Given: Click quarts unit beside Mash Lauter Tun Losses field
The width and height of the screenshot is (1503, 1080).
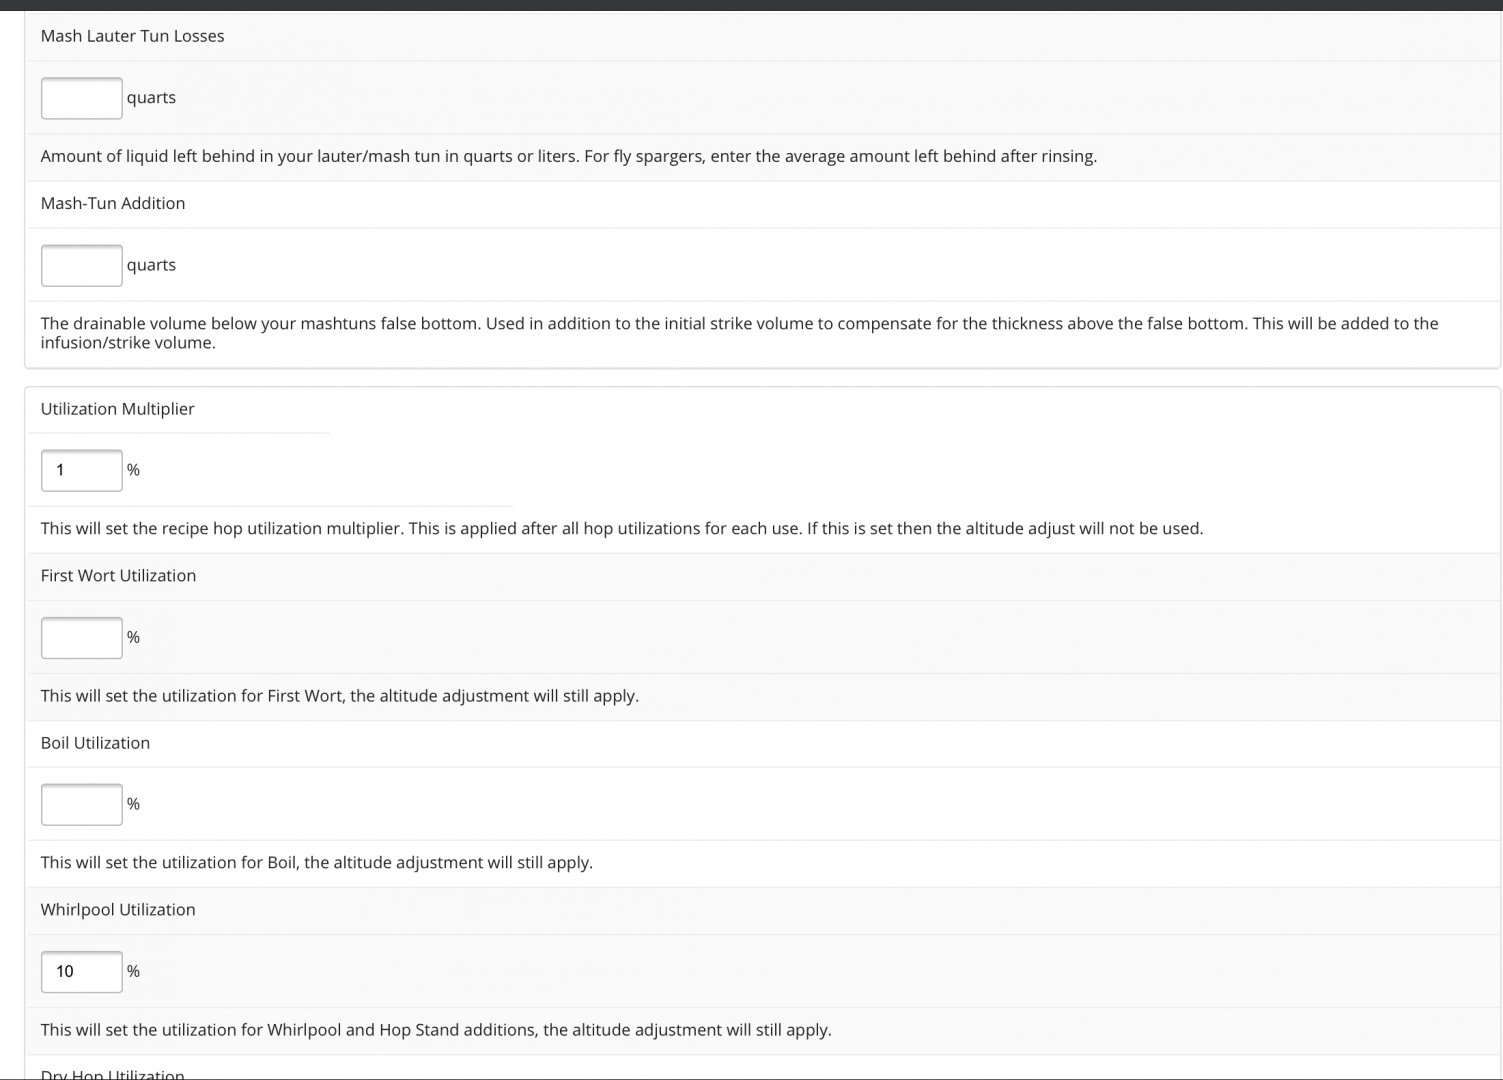Looking at the screenshot, I should coord(151,98).
